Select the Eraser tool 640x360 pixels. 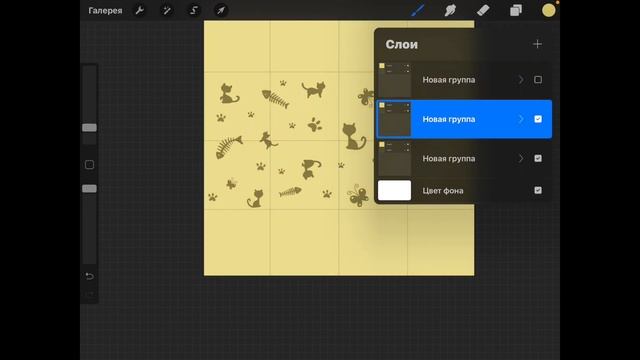pos(483,10)
